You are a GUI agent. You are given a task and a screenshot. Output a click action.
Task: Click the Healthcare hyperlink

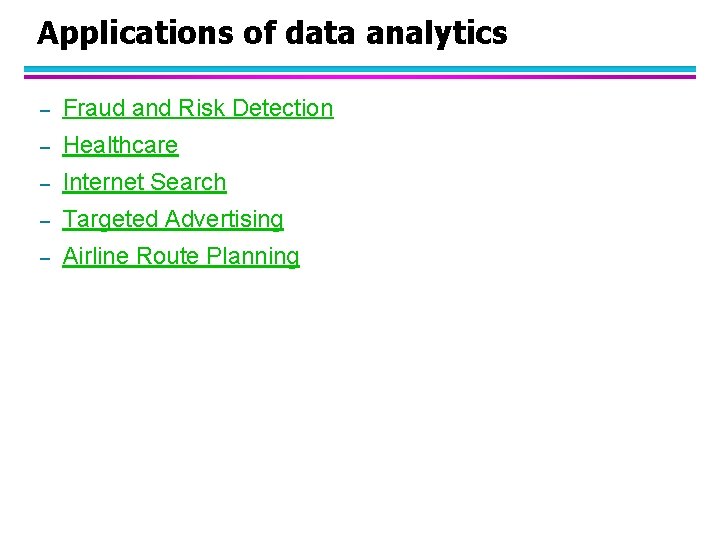[120, 145]
